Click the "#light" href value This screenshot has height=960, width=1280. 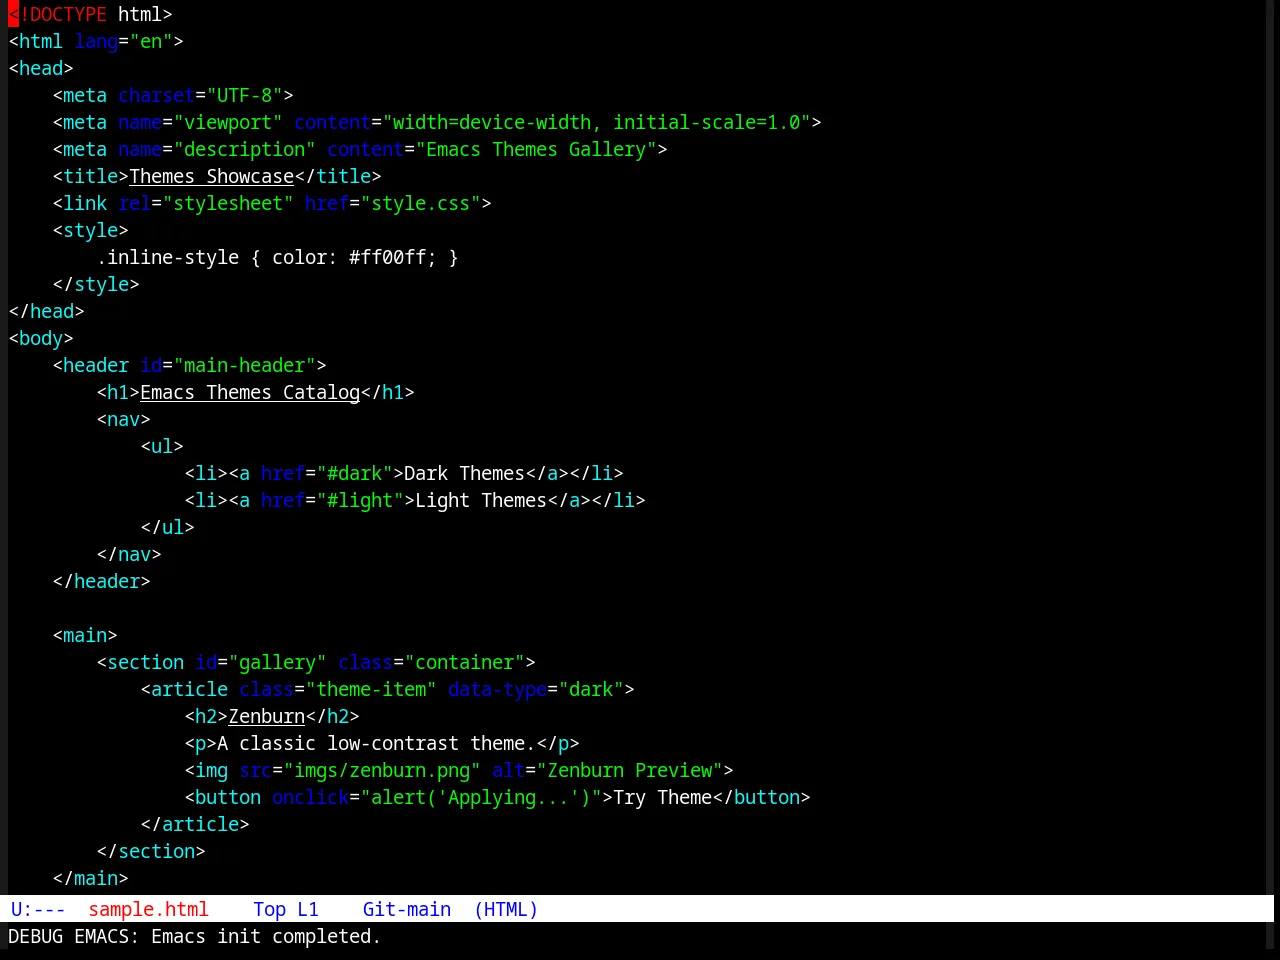(360, 500)
